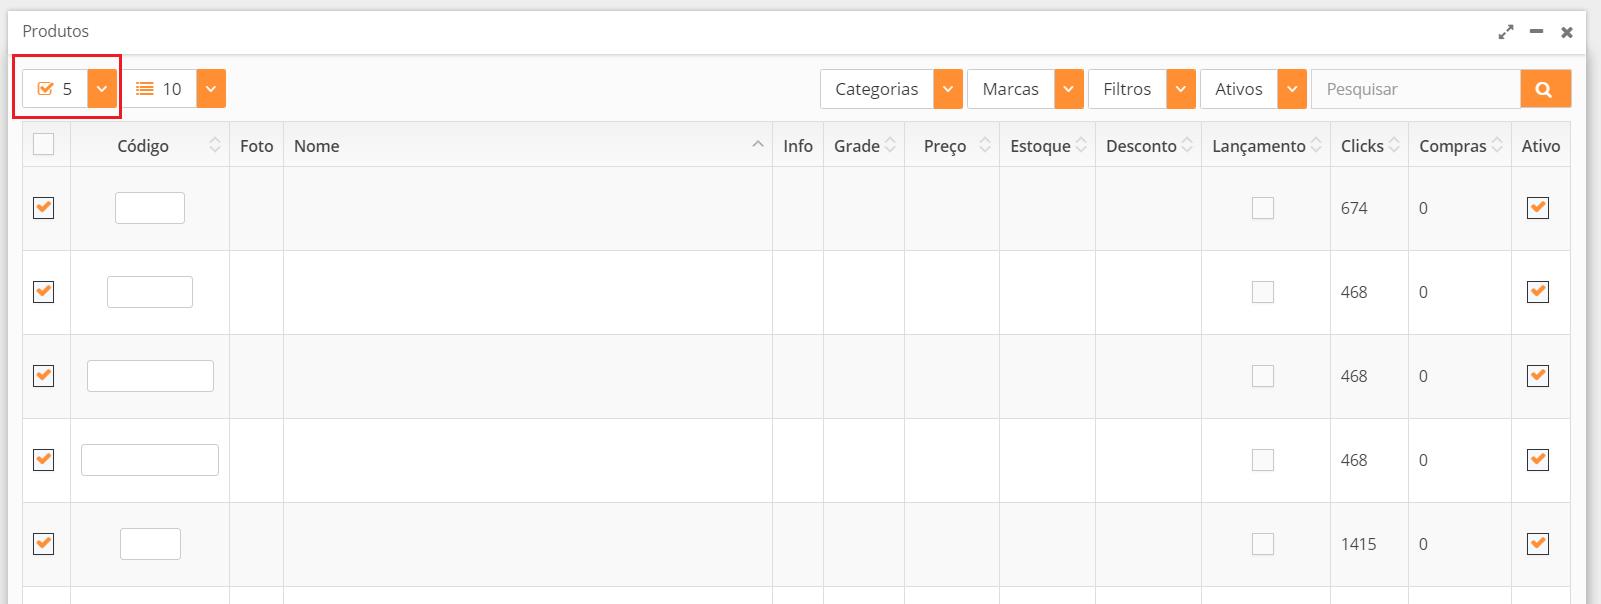
Task: Open the selected items actions dropdown
Action: (102, 89)
